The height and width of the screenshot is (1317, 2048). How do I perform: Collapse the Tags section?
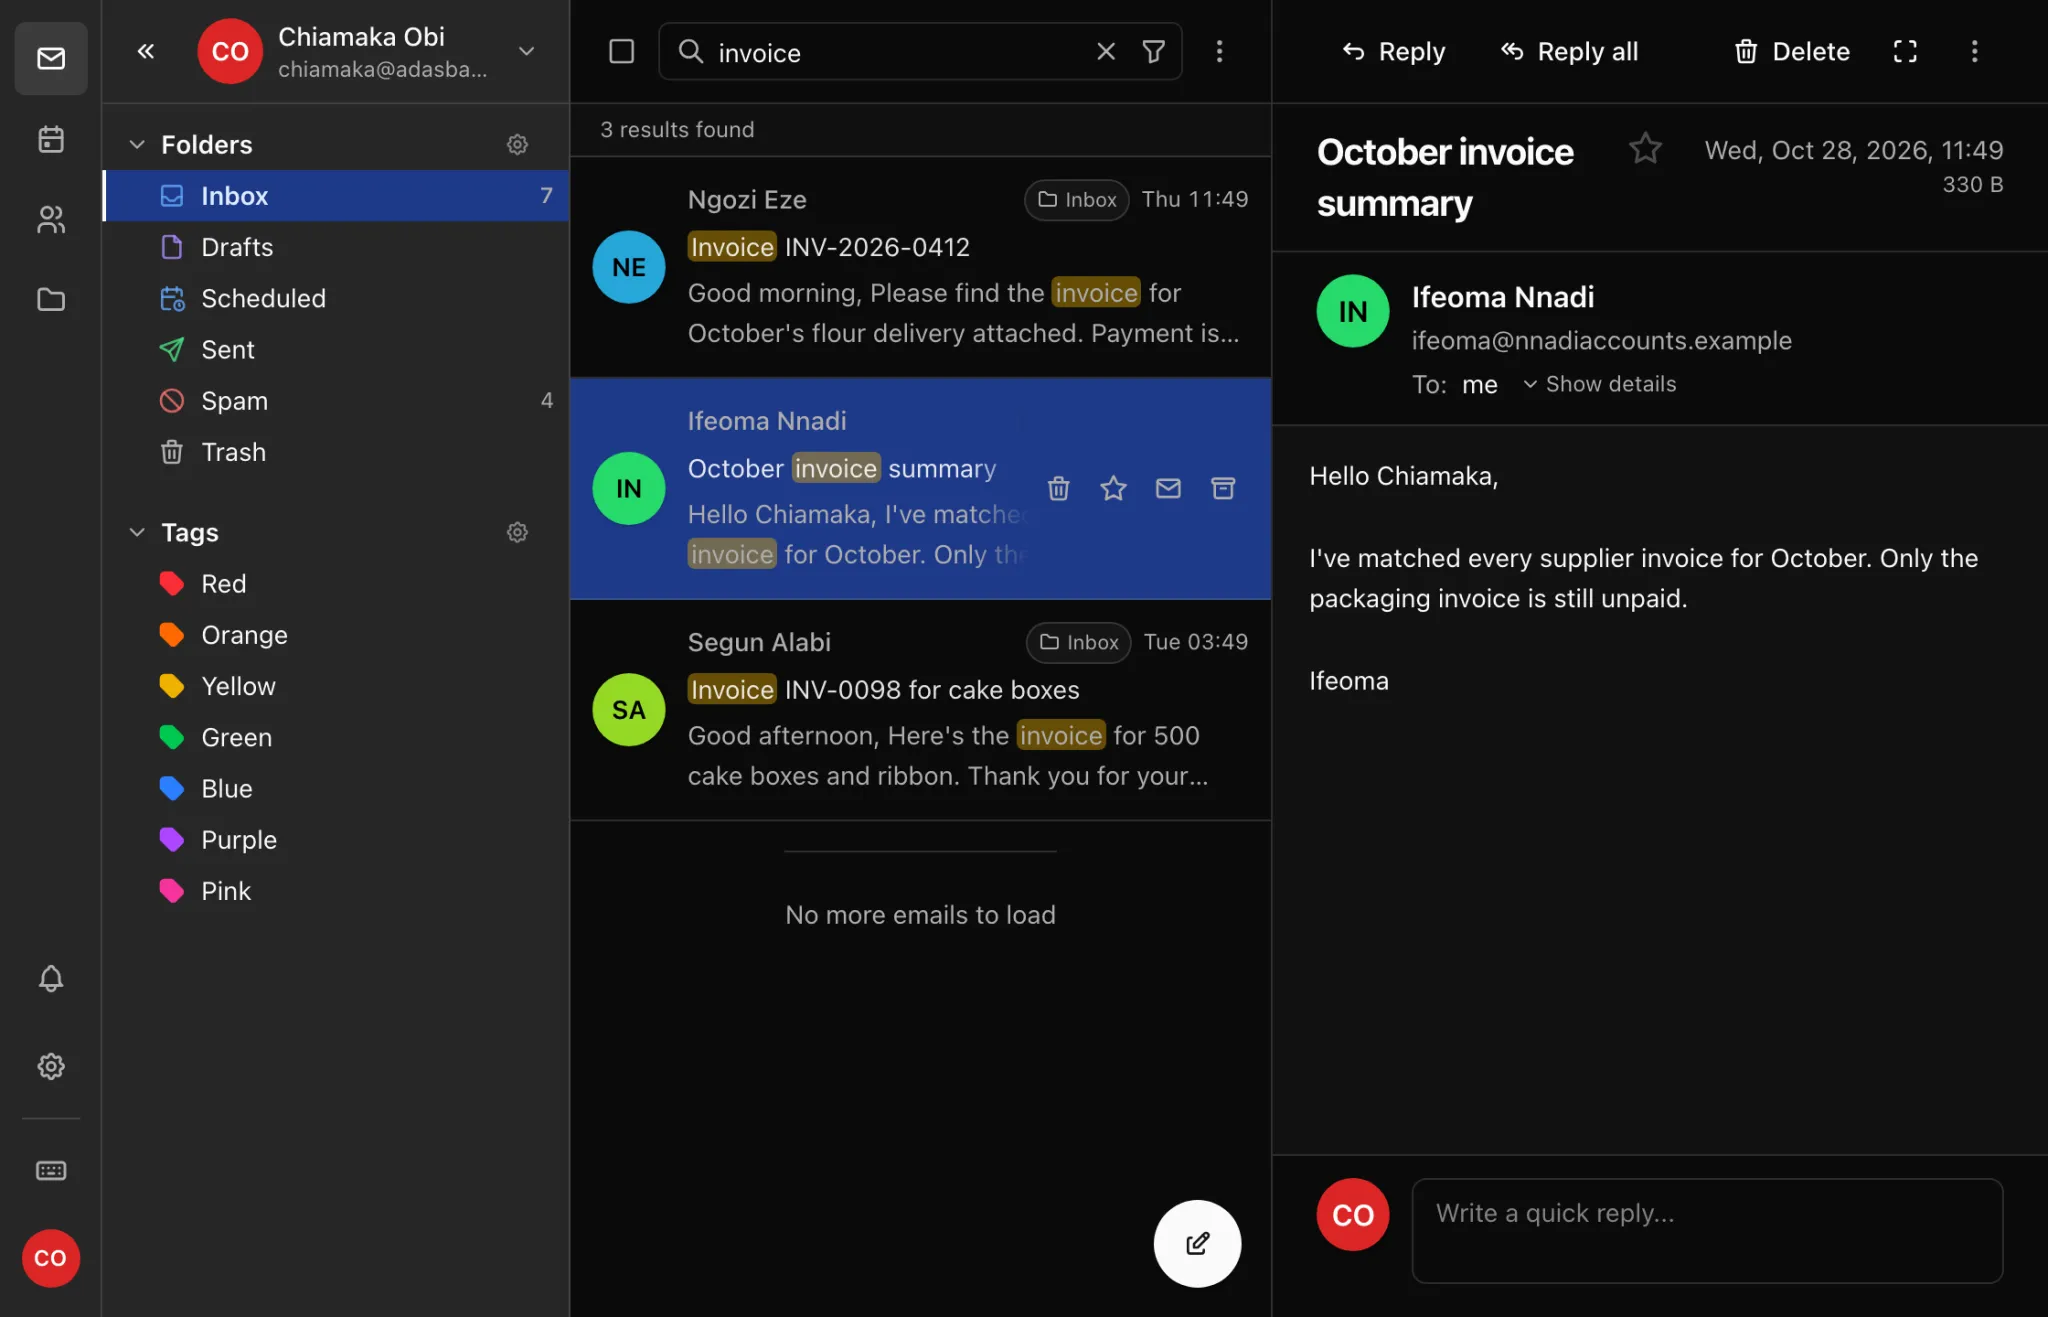point(137,532)
